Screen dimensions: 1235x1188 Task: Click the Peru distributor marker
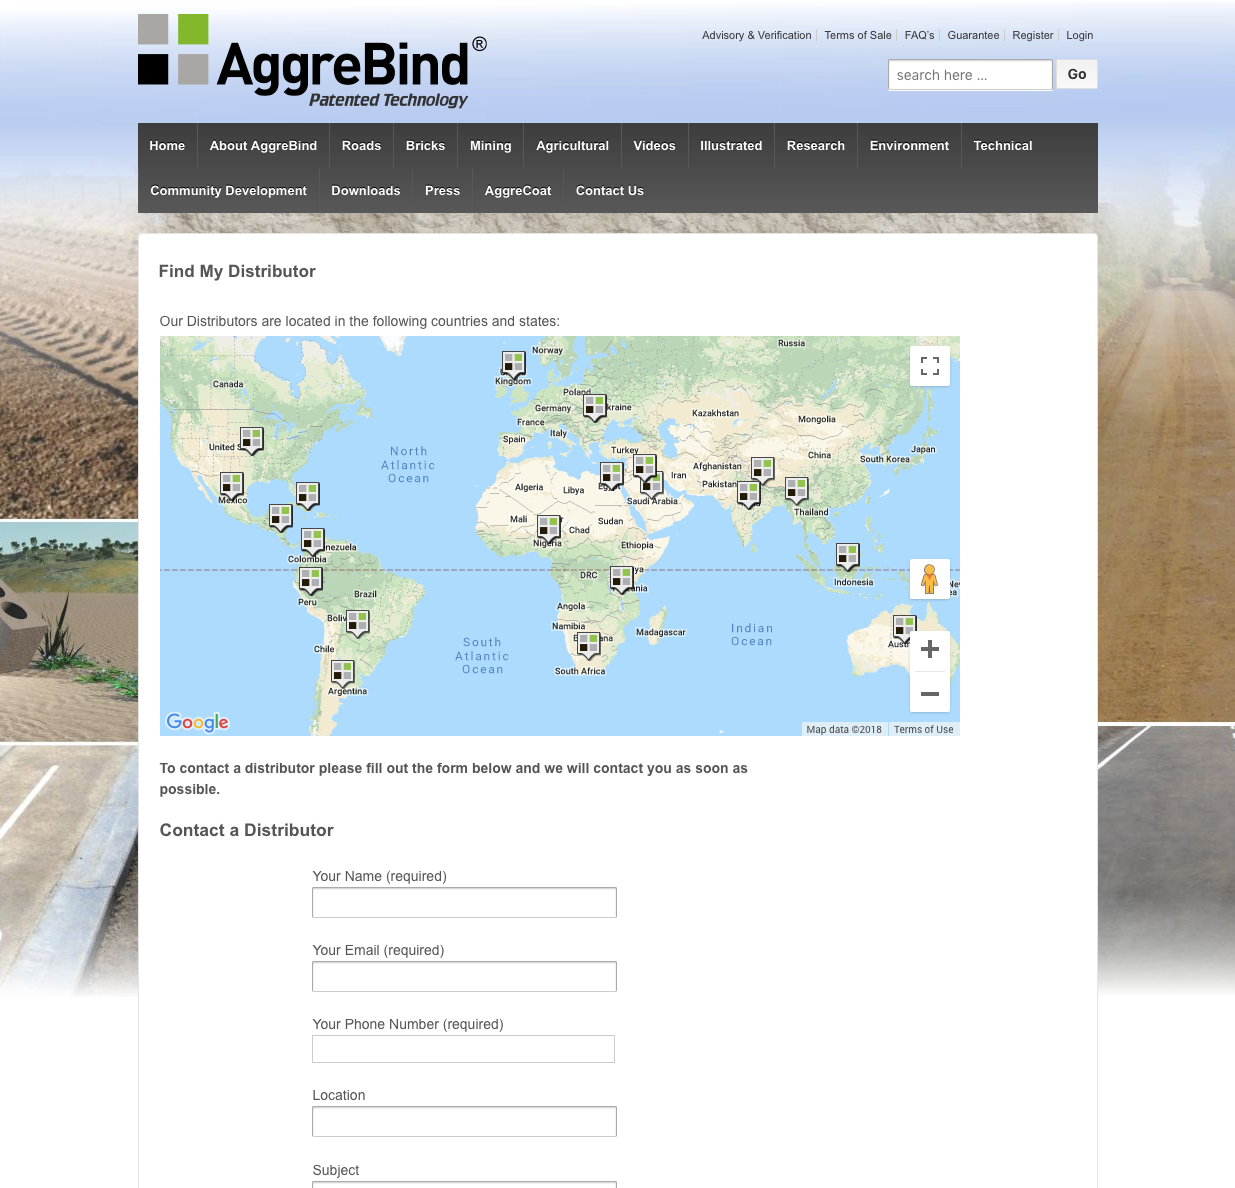[311, 581]
